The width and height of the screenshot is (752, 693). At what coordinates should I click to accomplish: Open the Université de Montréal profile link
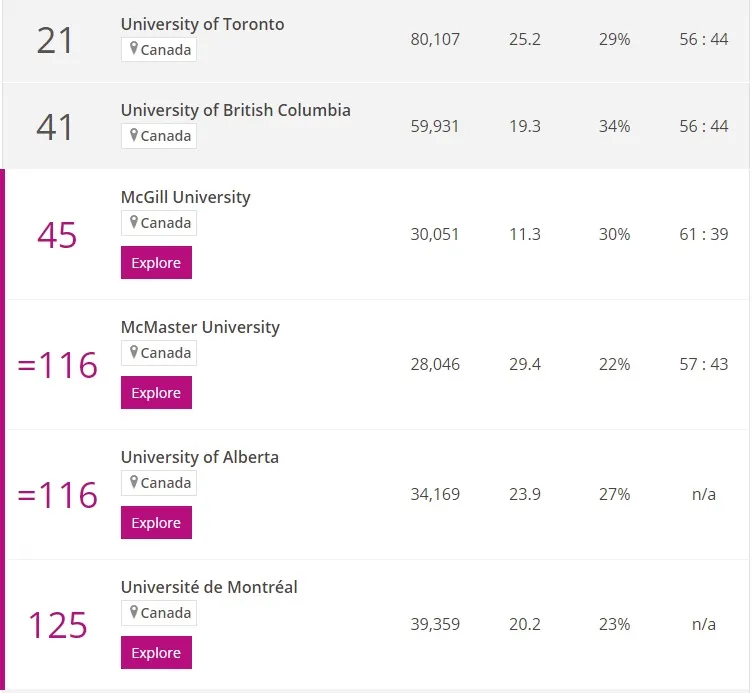pos(209,587)
